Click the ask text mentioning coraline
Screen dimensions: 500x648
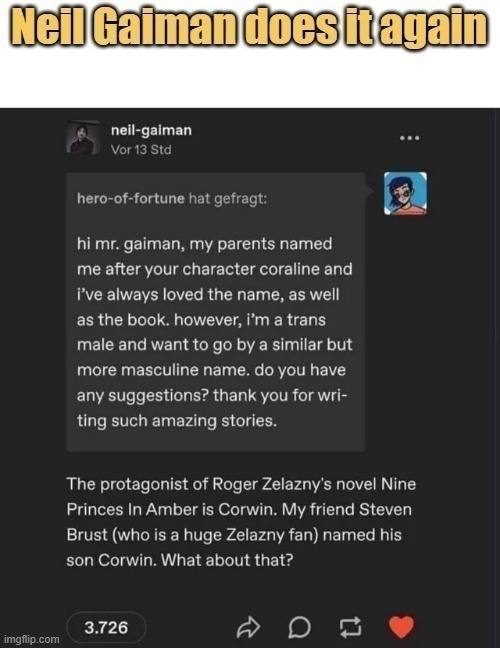214,269
